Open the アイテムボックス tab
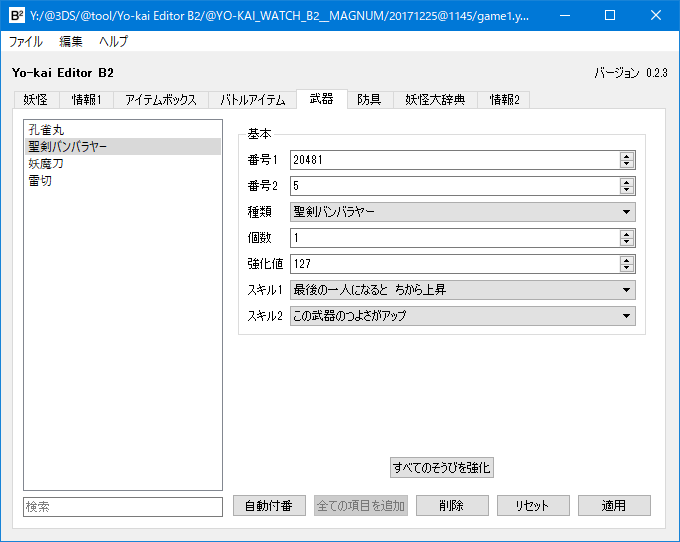 pyautogui.click(x=161, y=100)
